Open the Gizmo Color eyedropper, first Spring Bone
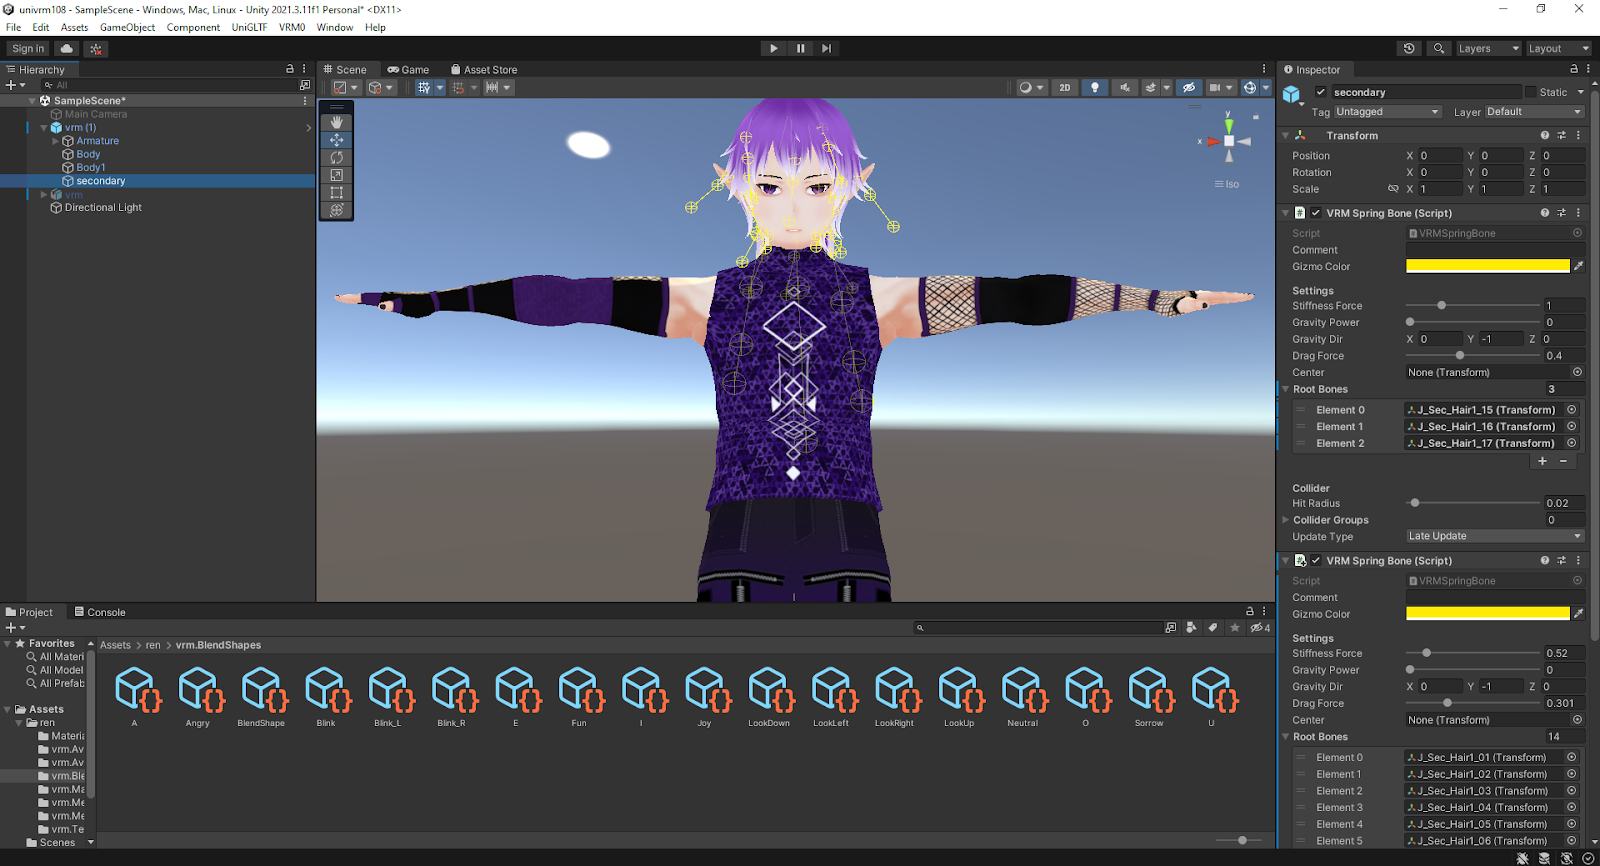Viewport: 1600px width, 866px height. click(x=1579, y=266)
